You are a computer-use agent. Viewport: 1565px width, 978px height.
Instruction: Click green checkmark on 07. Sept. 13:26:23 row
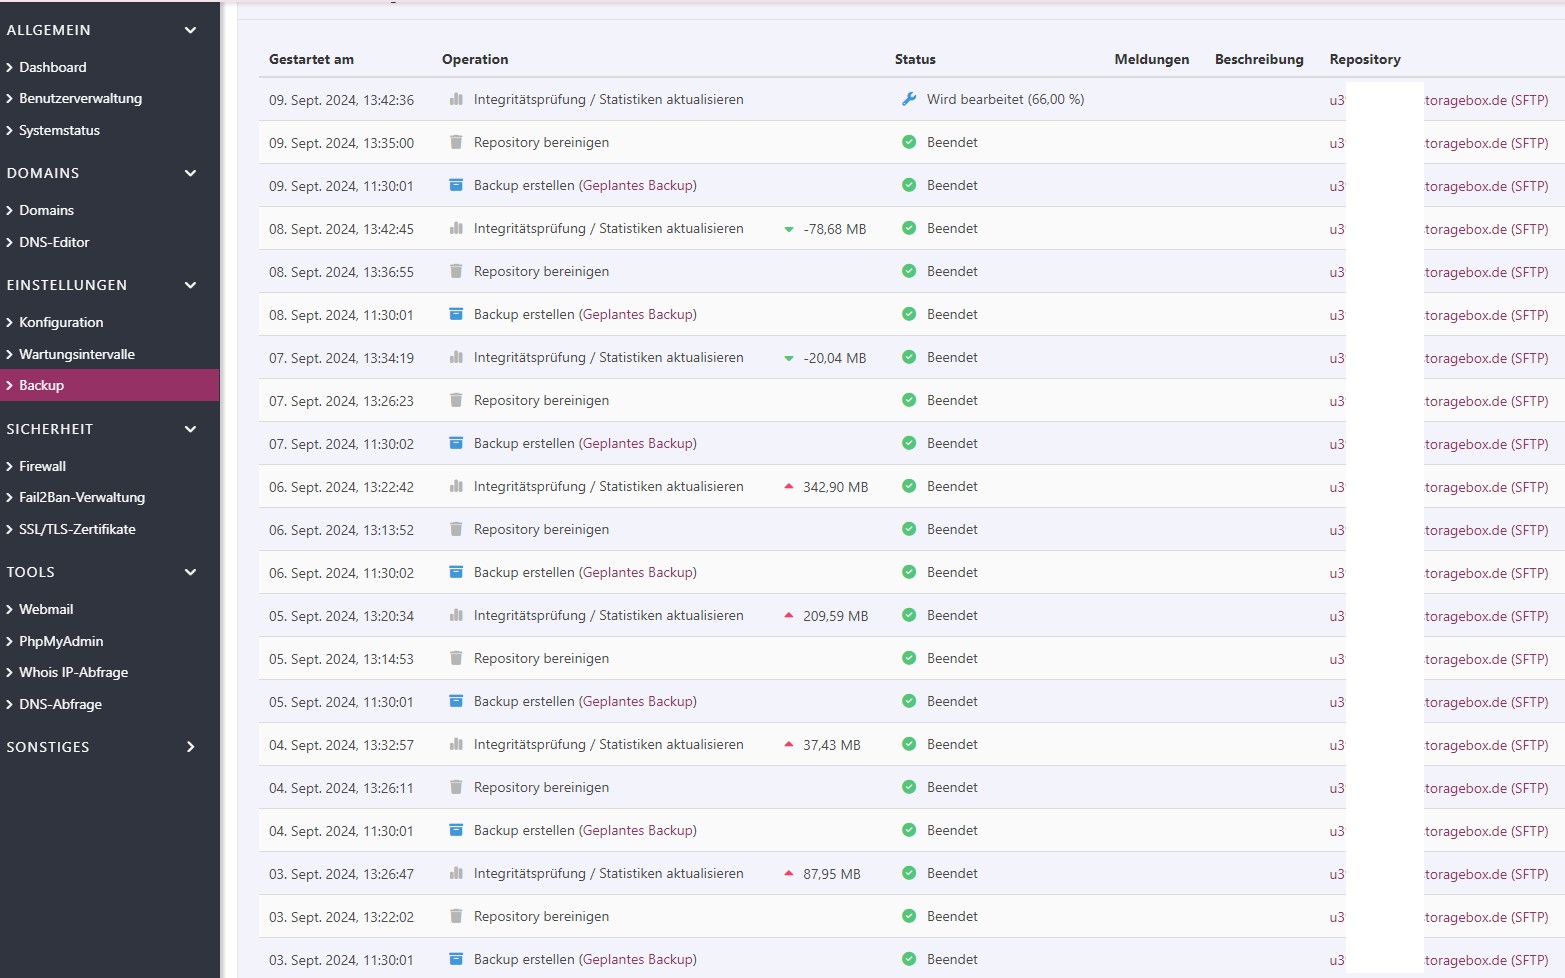909,400
